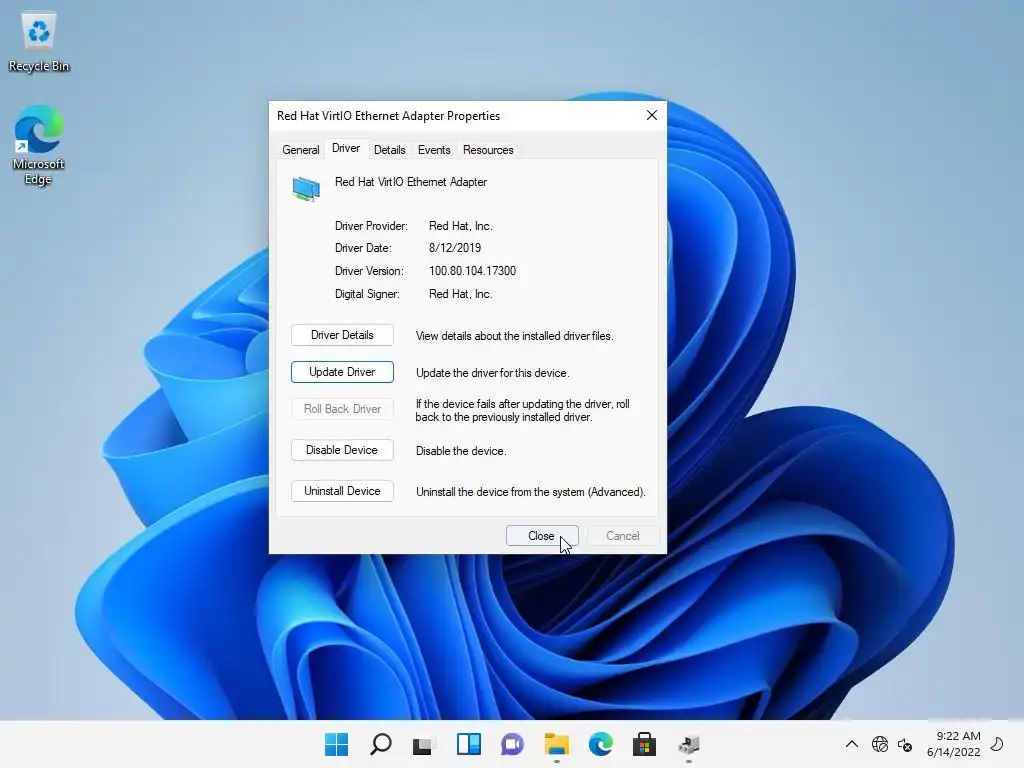
Task: Click the 'Driver Provider:' label
Action: [371, 226]
